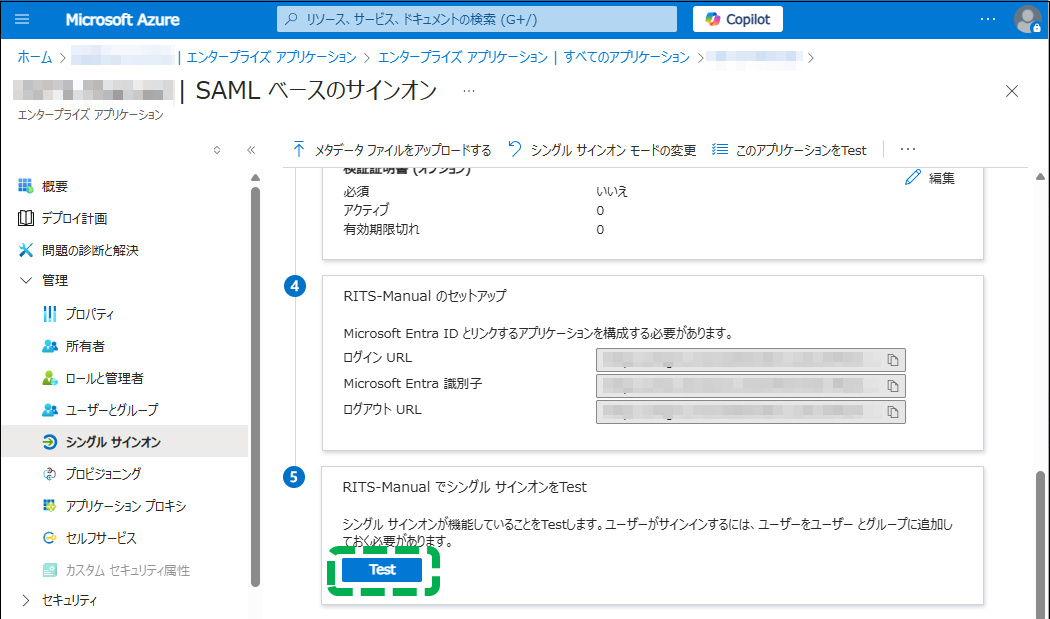Click the アプリケーション プロキシ icon
1050x619 pixels.
pyautogui.click(x=50, y=506)
